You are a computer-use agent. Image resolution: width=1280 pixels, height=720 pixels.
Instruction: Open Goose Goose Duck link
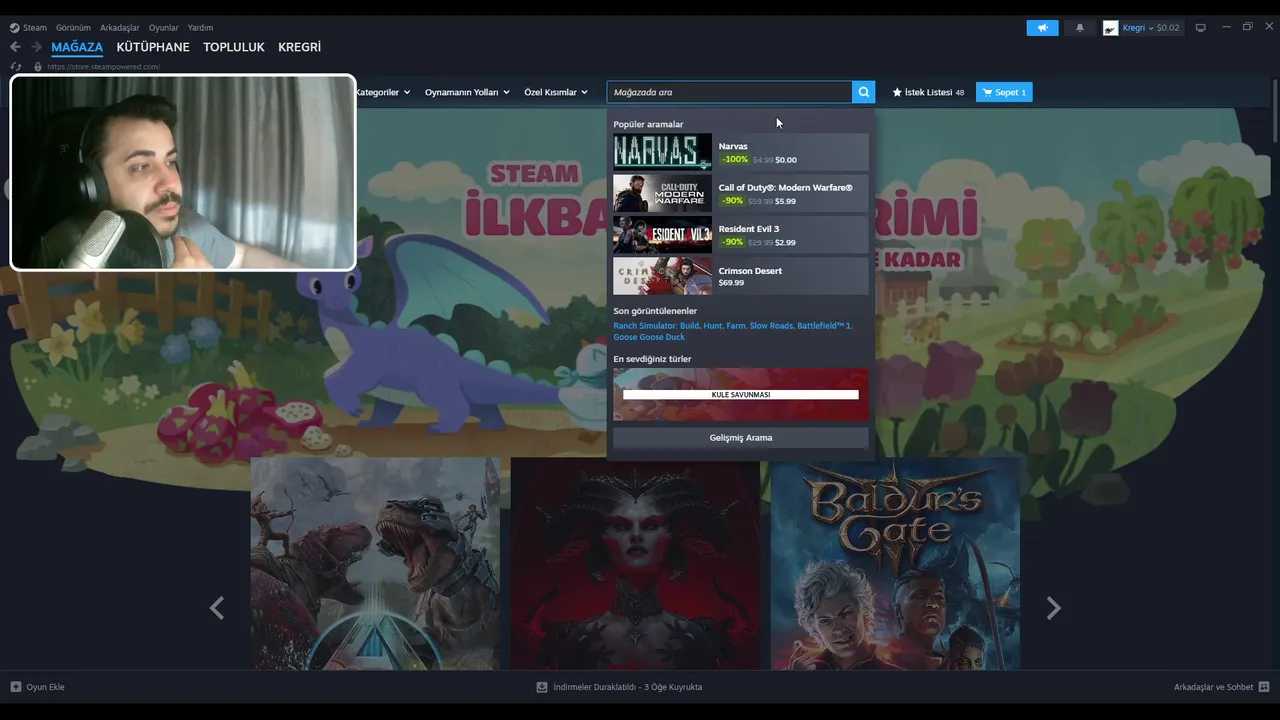pos(649,337)
